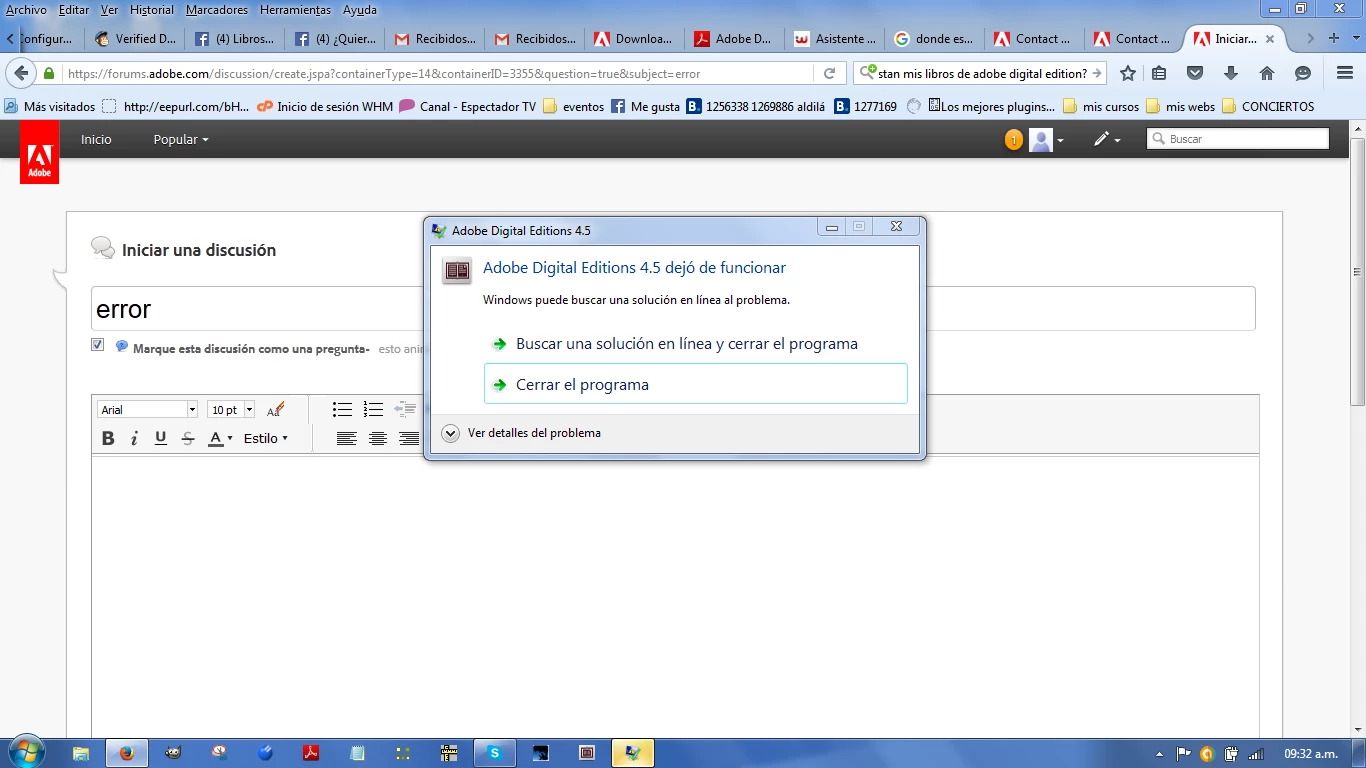The height and width of the screenshot is (768, 1366).
Task: Insert a numbered list
Action: [373, 409]
